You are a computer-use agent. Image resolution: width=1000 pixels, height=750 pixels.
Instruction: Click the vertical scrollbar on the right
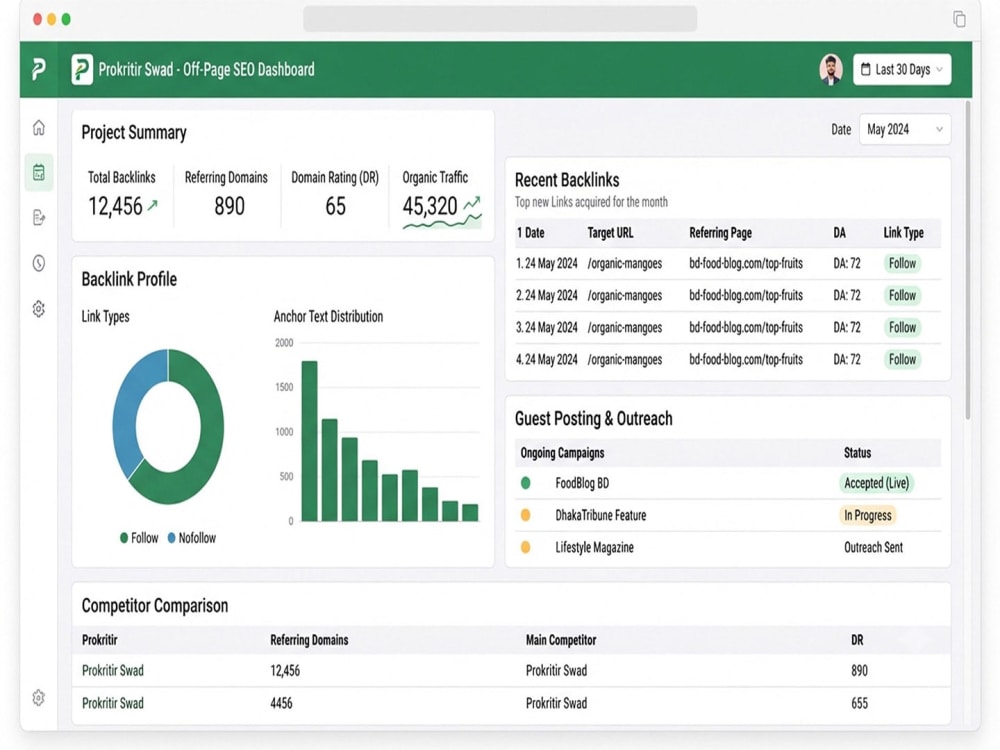click(968, 260)
